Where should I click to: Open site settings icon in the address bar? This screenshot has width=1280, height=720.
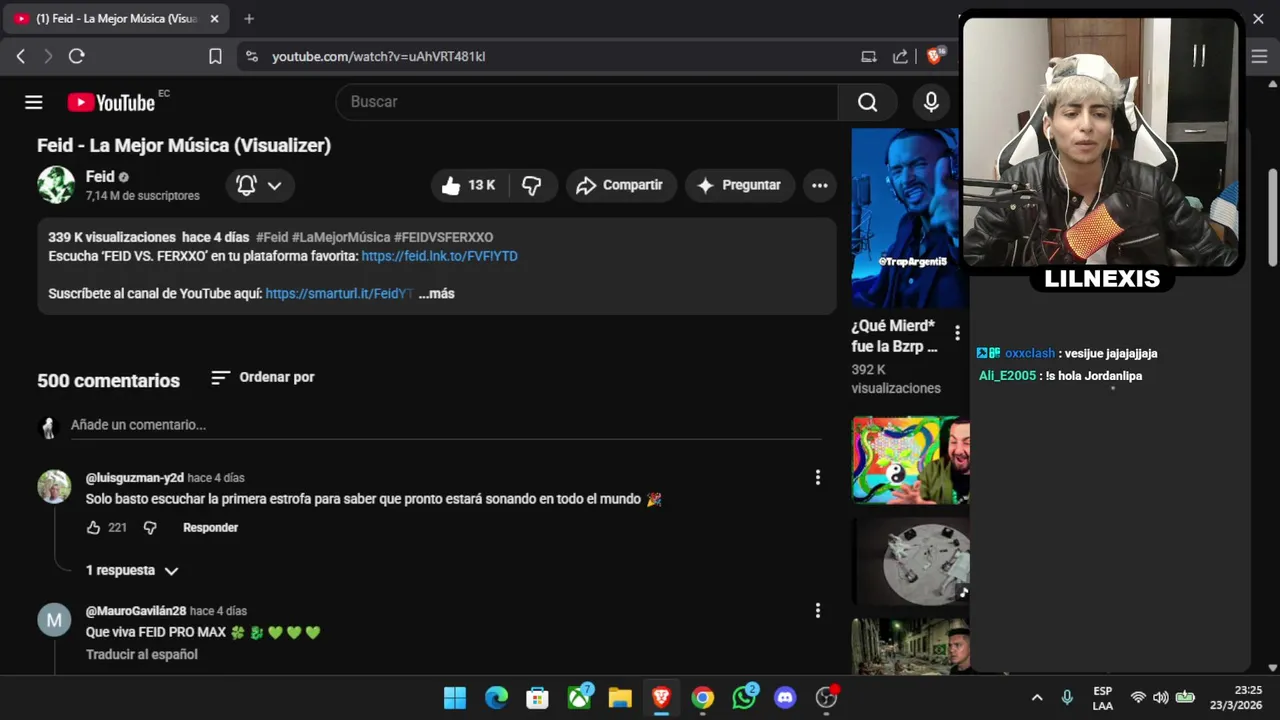point(251,57)
